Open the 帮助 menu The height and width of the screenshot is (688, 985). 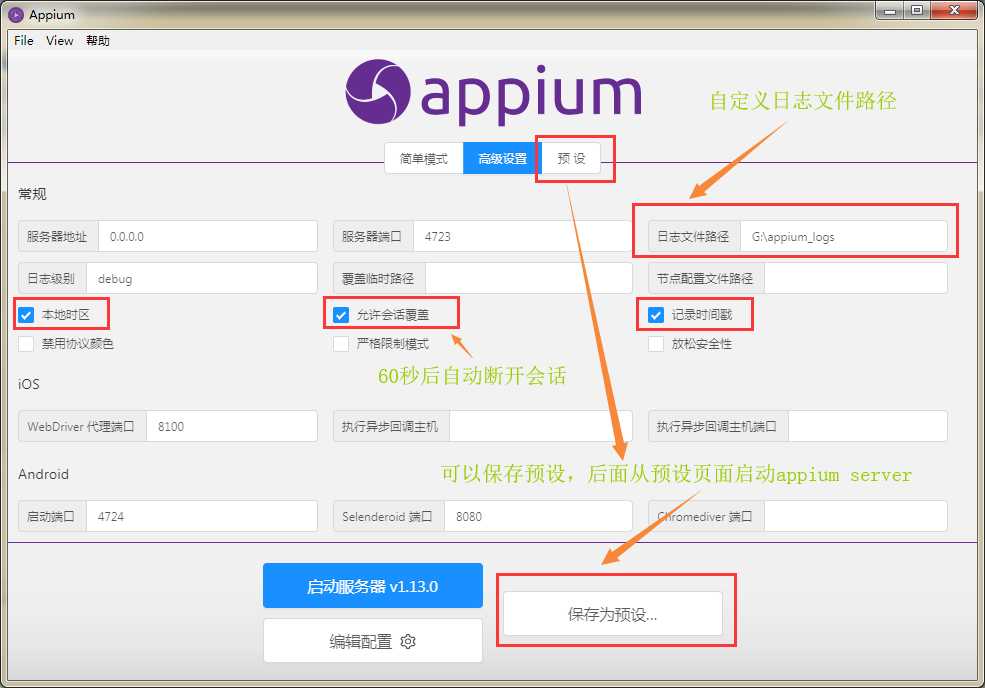pos(98,40)
